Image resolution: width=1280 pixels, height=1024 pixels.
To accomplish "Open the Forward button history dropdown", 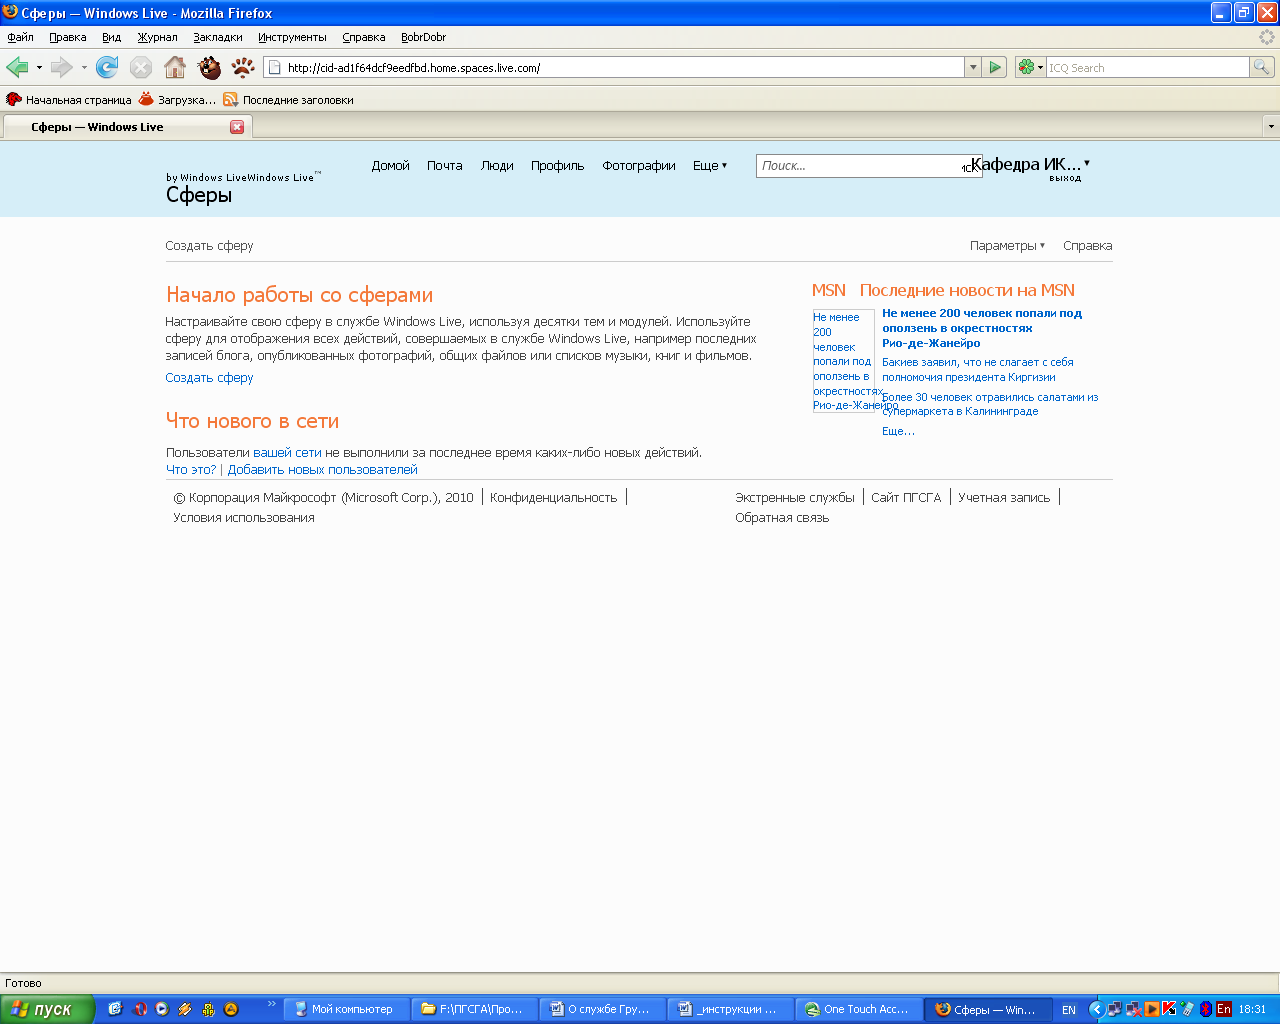I will click(84, 67).
